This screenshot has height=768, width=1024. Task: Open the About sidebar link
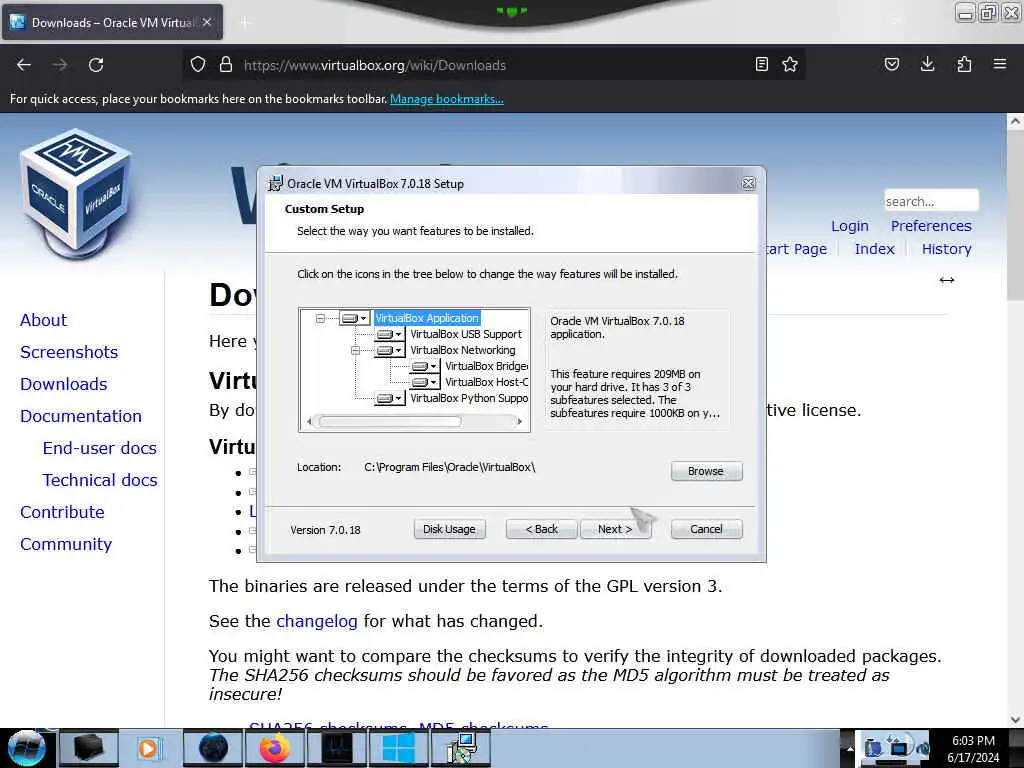click(x=43, y=320)
